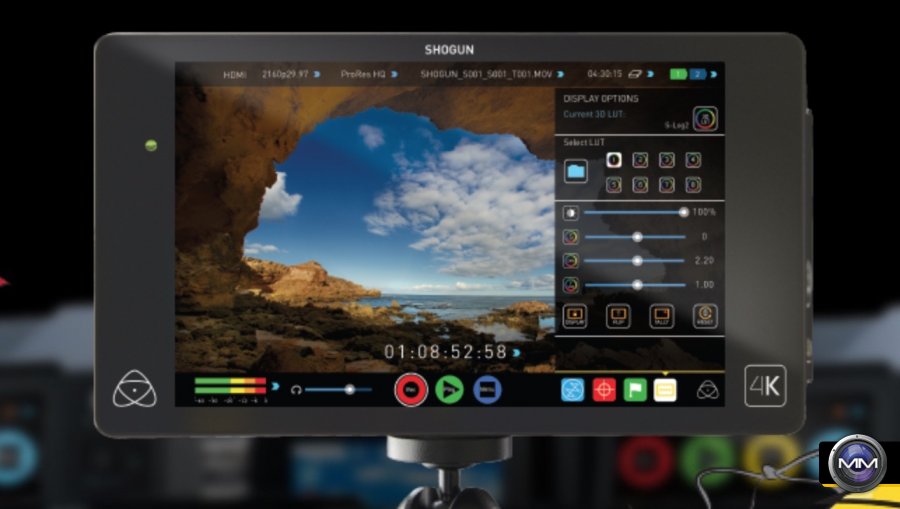The width and height of the screenshot is (900, 509).
Task: Select LUT slot 8
Action: [x=693, y=184]
